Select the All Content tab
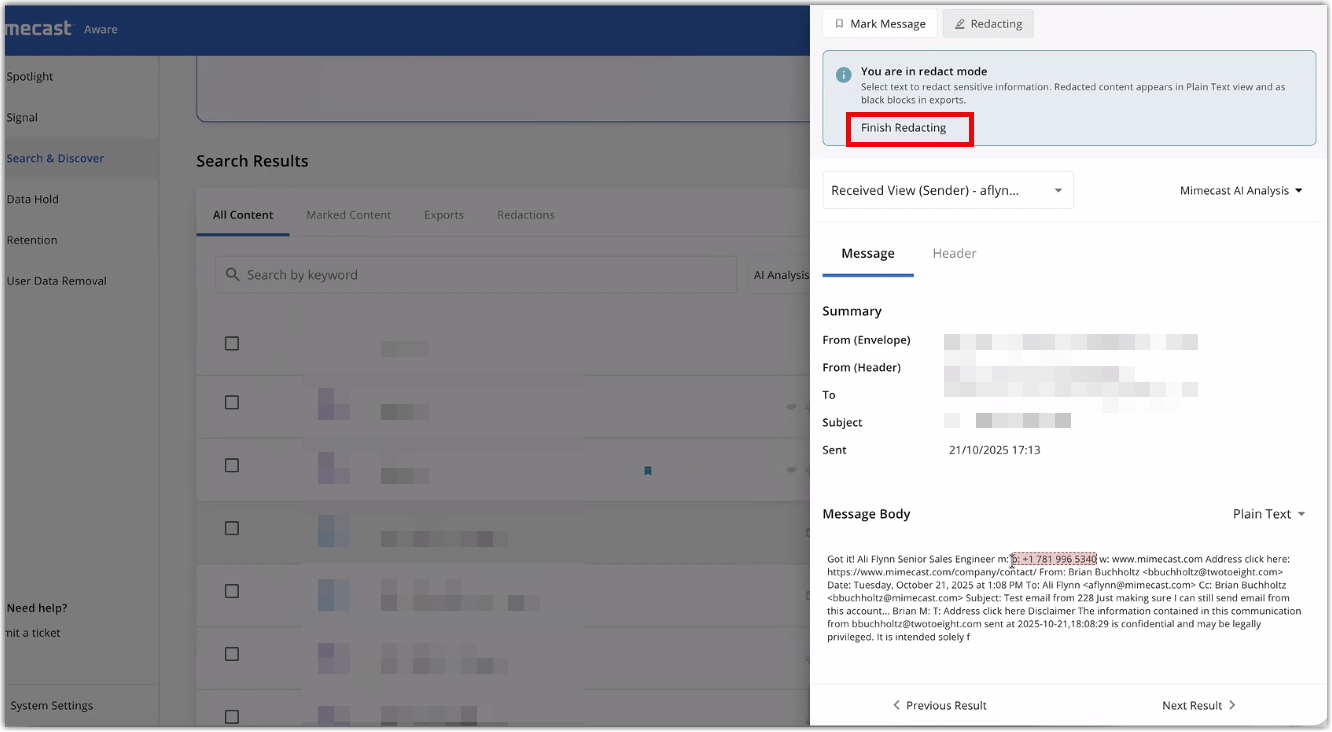 [x=243, y=215]
